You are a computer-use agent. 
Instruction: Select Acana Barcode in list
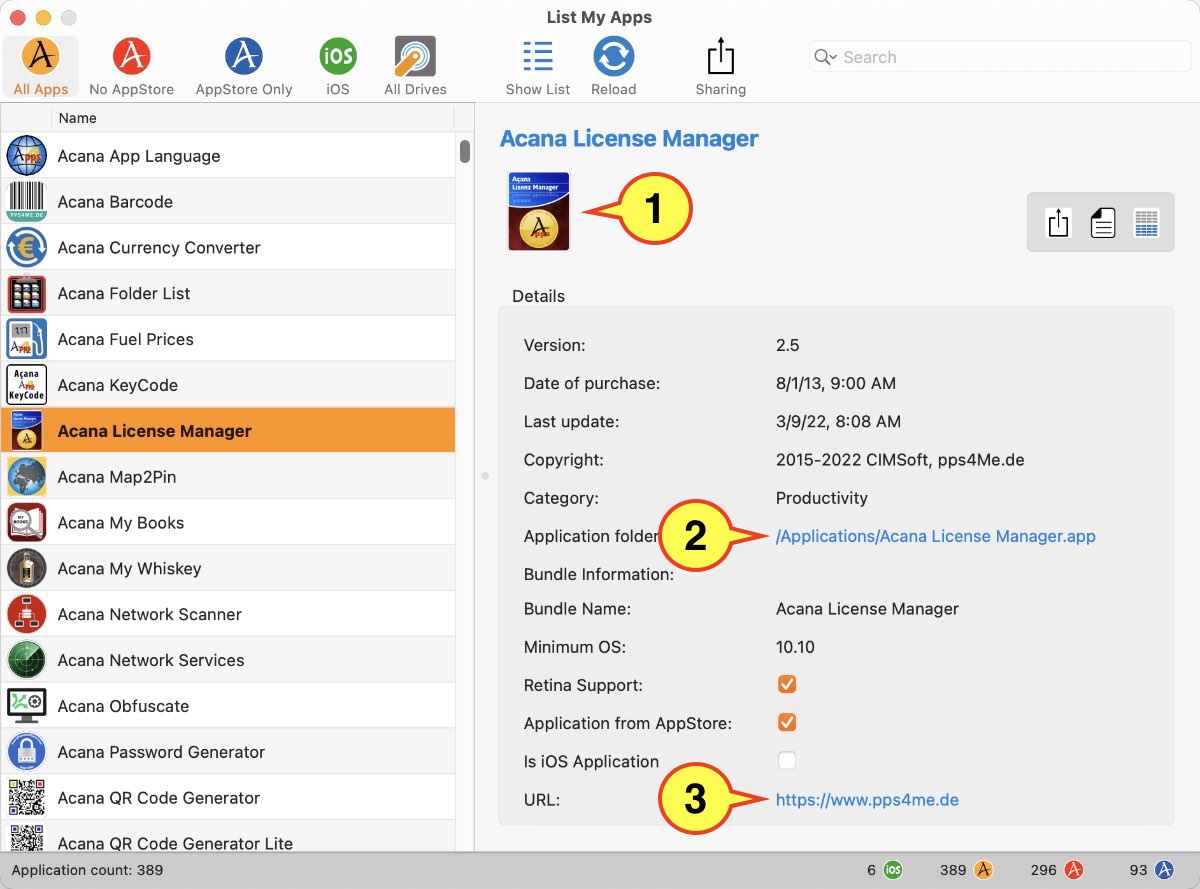(228, 202)
